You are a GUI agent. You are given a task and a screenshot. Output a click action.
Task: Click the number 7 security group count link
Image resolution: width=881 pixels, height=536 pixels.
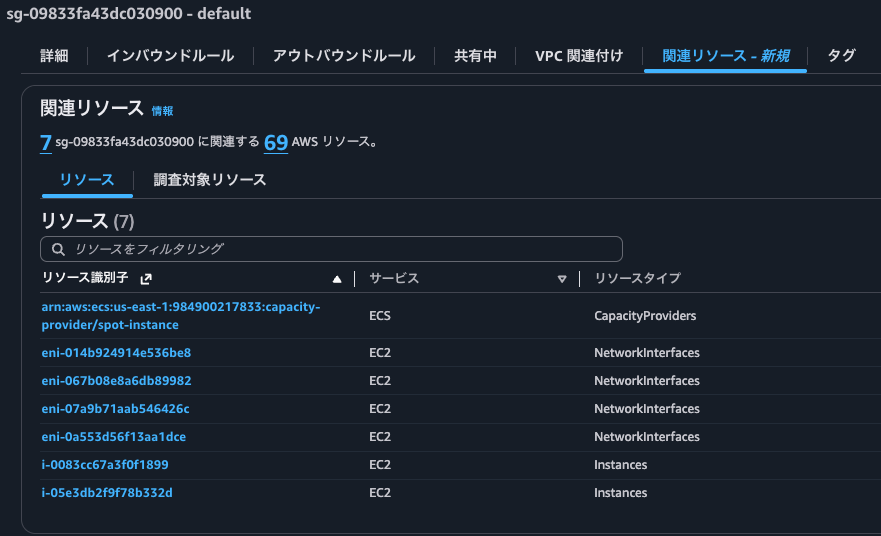[46, 143]
